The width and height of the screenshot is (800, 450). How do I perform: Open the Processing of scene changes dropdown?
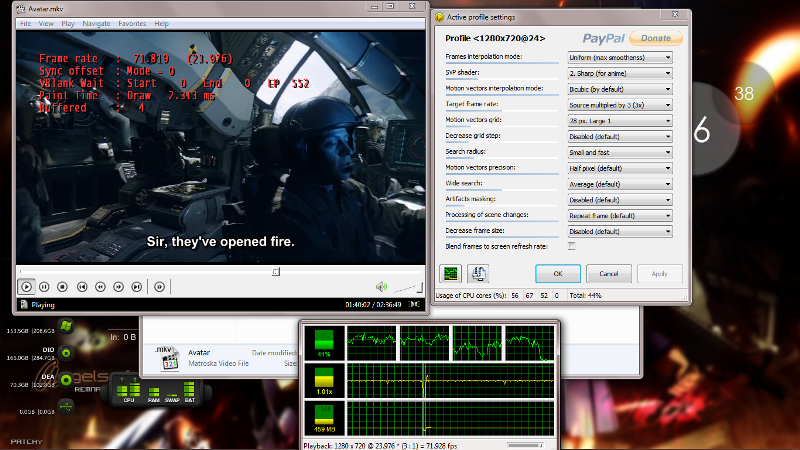pyautogui.click(x=620, y=216)
